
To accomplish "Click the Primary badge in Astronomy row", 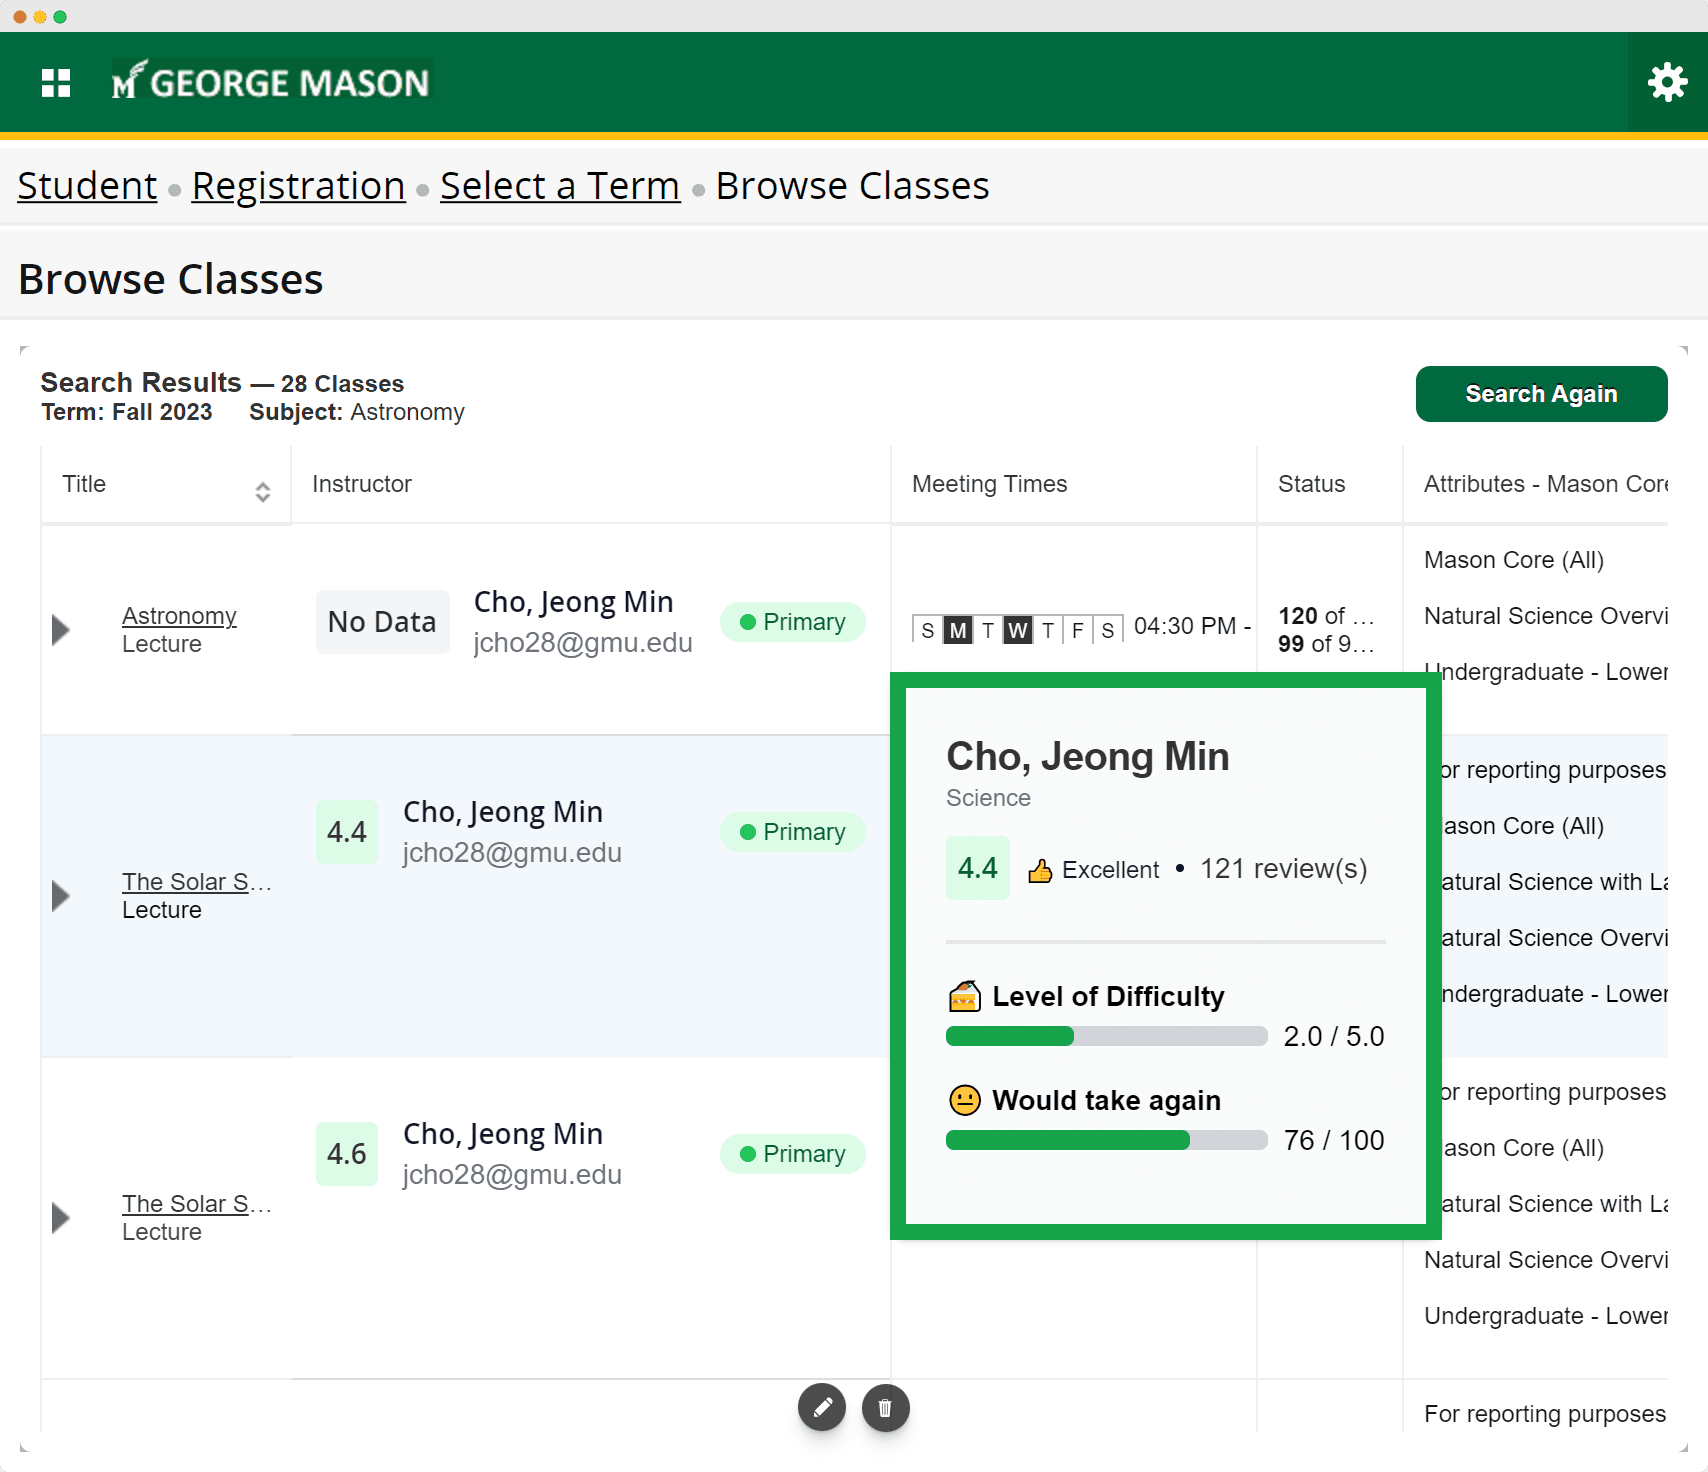I will coord(793,622).
